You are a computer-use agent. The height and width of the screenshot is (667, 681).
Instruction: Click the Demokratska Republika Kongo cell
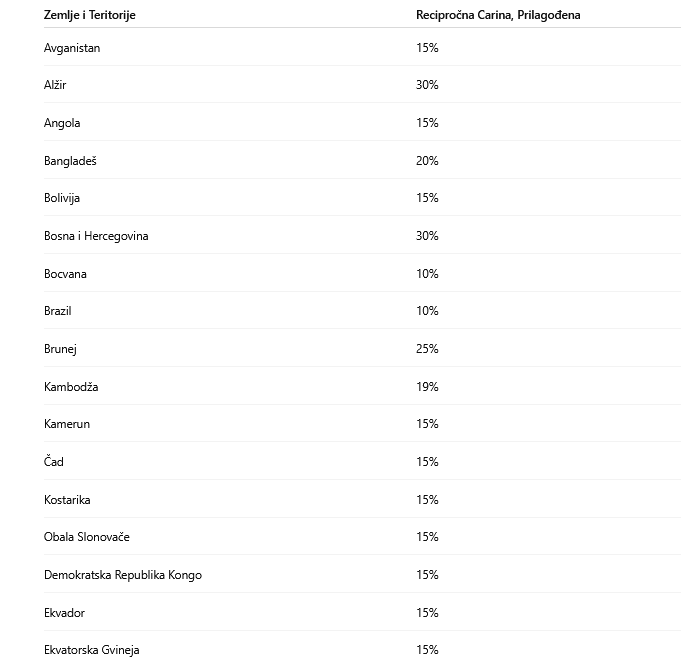tap(123, 575)
